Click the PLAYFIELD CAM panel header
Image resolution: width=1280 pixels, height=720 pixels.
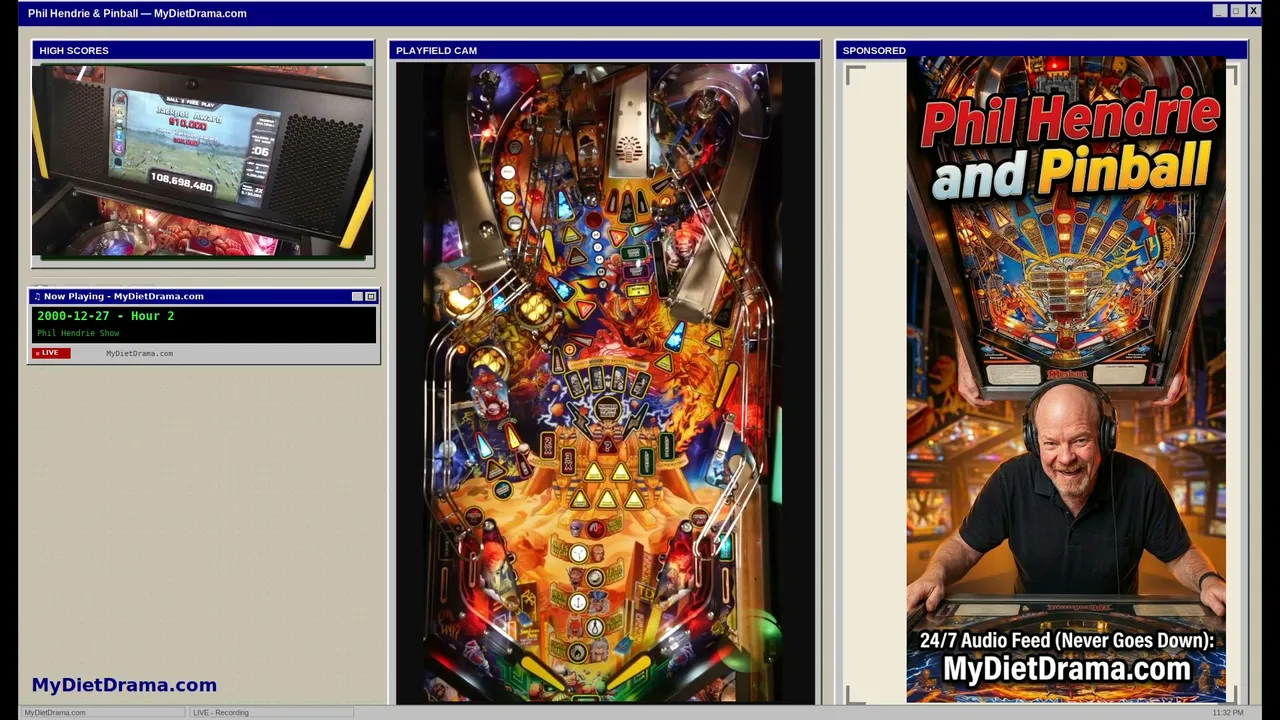(605, 50)
